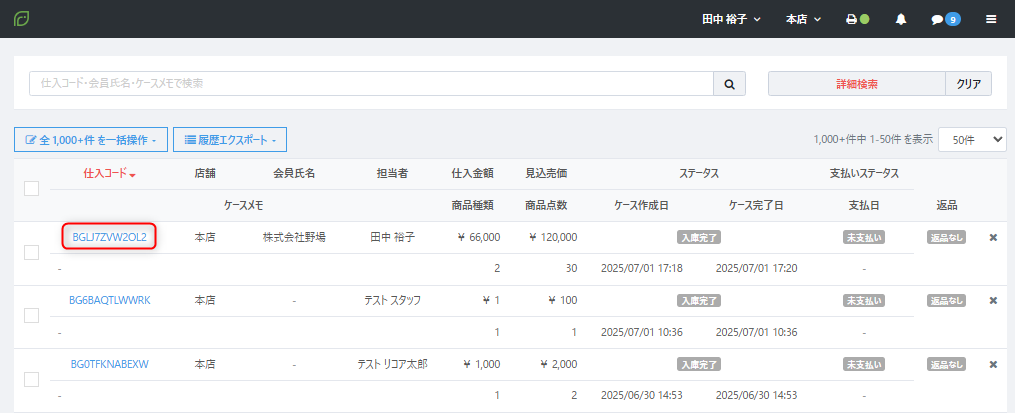The height and width of the screenshot is (413, 1015).
Task: Remove the BG6BAQTLWWRK row with the x icon
Action: point(993,300)
